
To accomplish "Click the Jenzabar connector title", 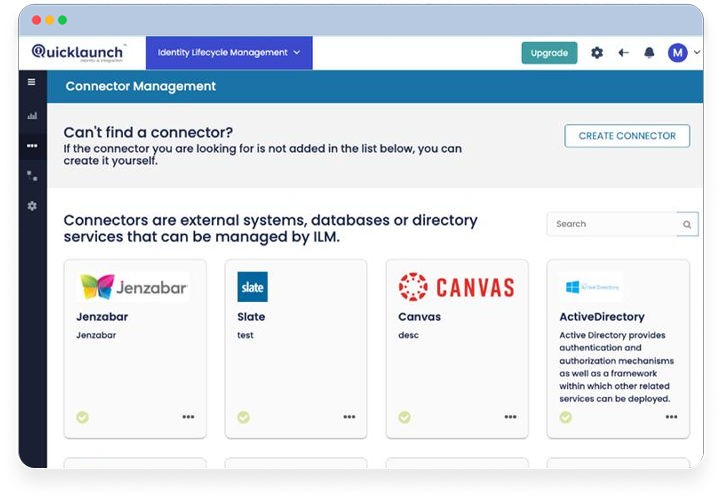I will (102, 317).
